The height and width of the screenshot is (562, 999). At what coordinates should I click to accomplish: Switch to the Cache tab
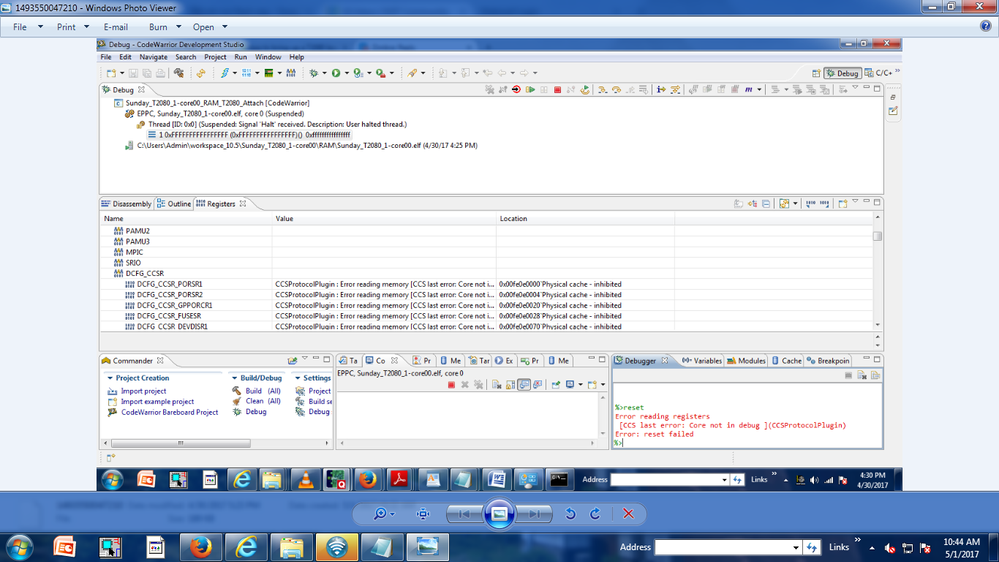[786, 361]
